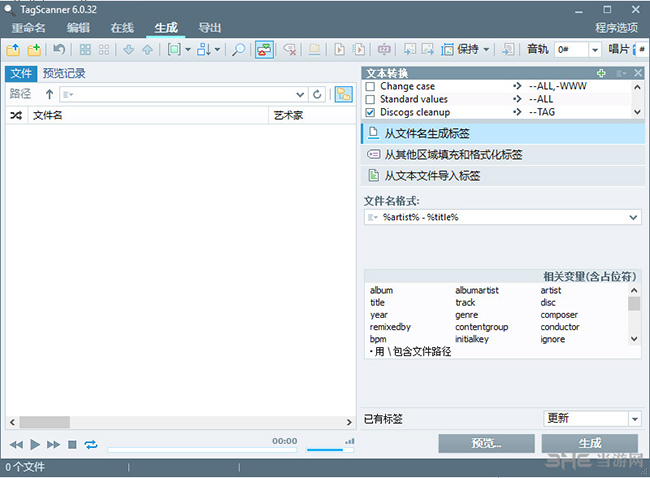Screen dimensions: 650x478
Task: Click the remove tag icon with red X
Action: [x=290, y=50]
